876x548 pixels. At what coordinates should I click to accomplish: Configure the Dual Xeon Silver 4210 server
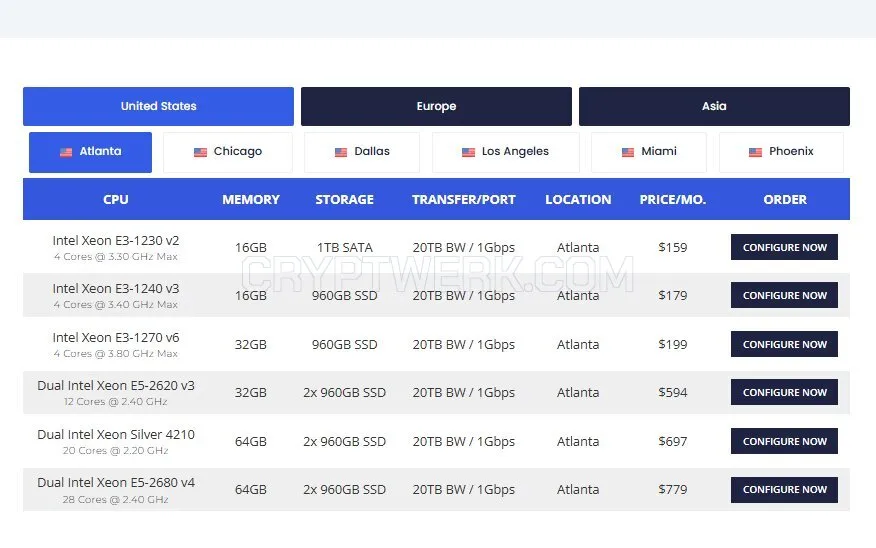point(784,441)
